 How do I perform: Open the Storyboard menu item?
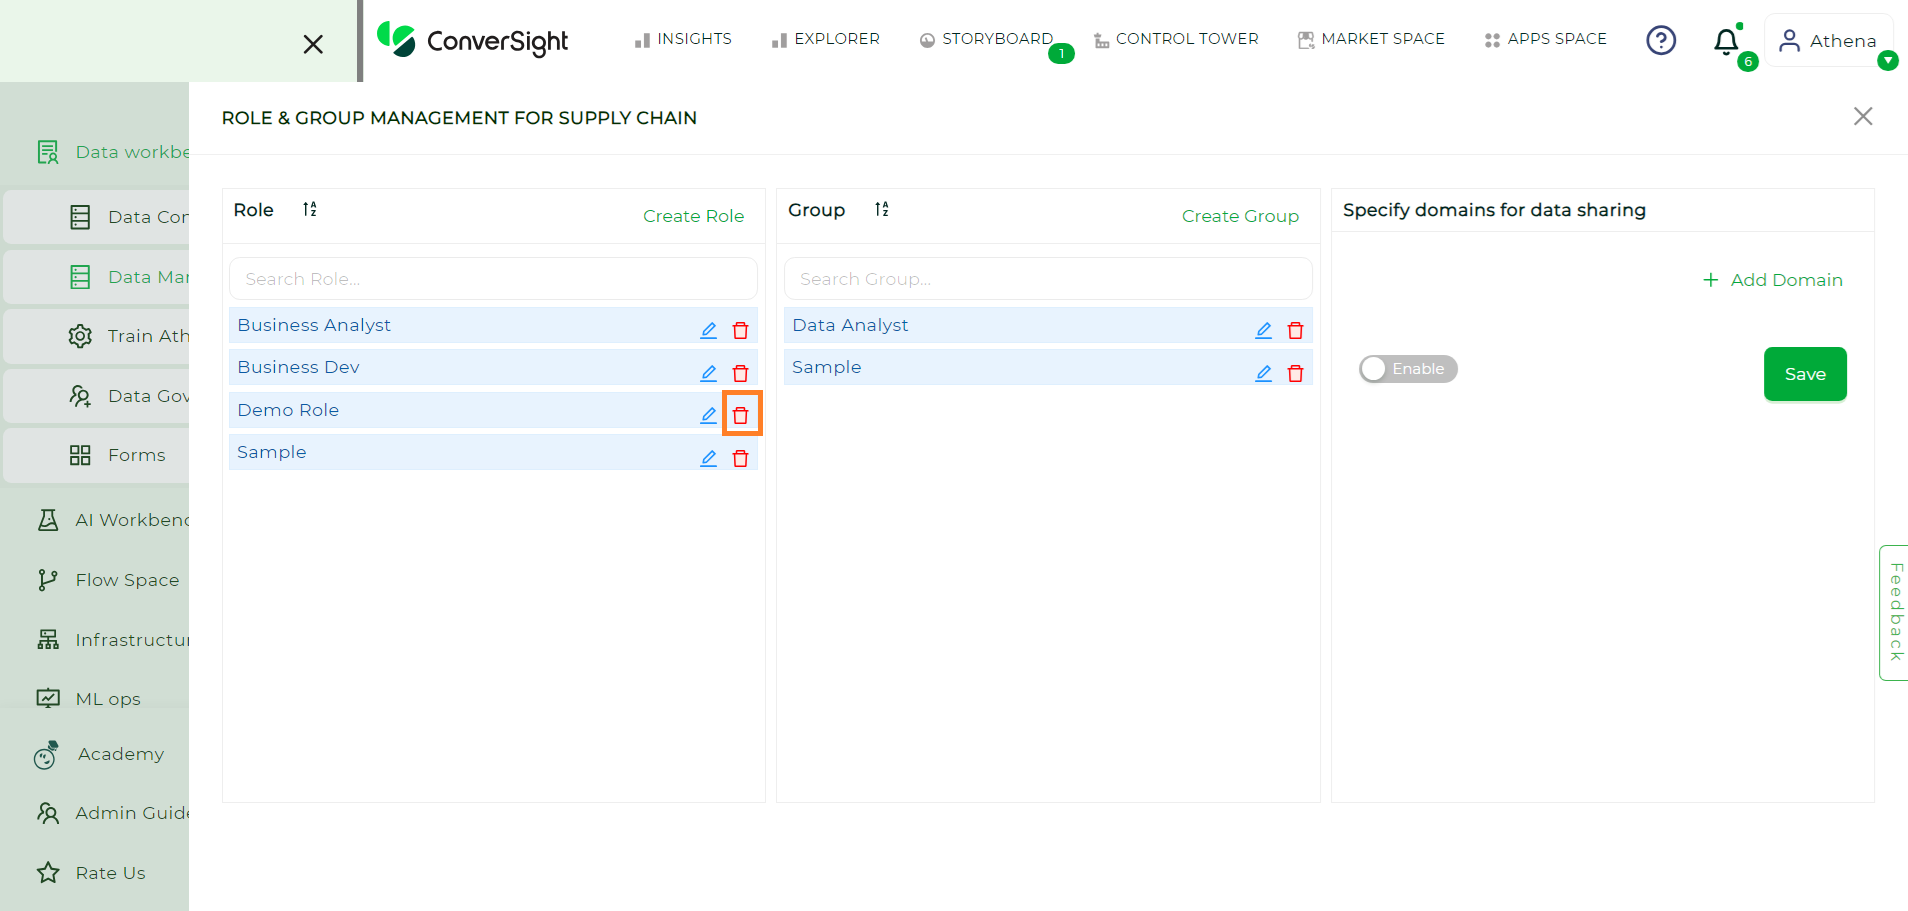pyautogui.click(x=986, y=39)
